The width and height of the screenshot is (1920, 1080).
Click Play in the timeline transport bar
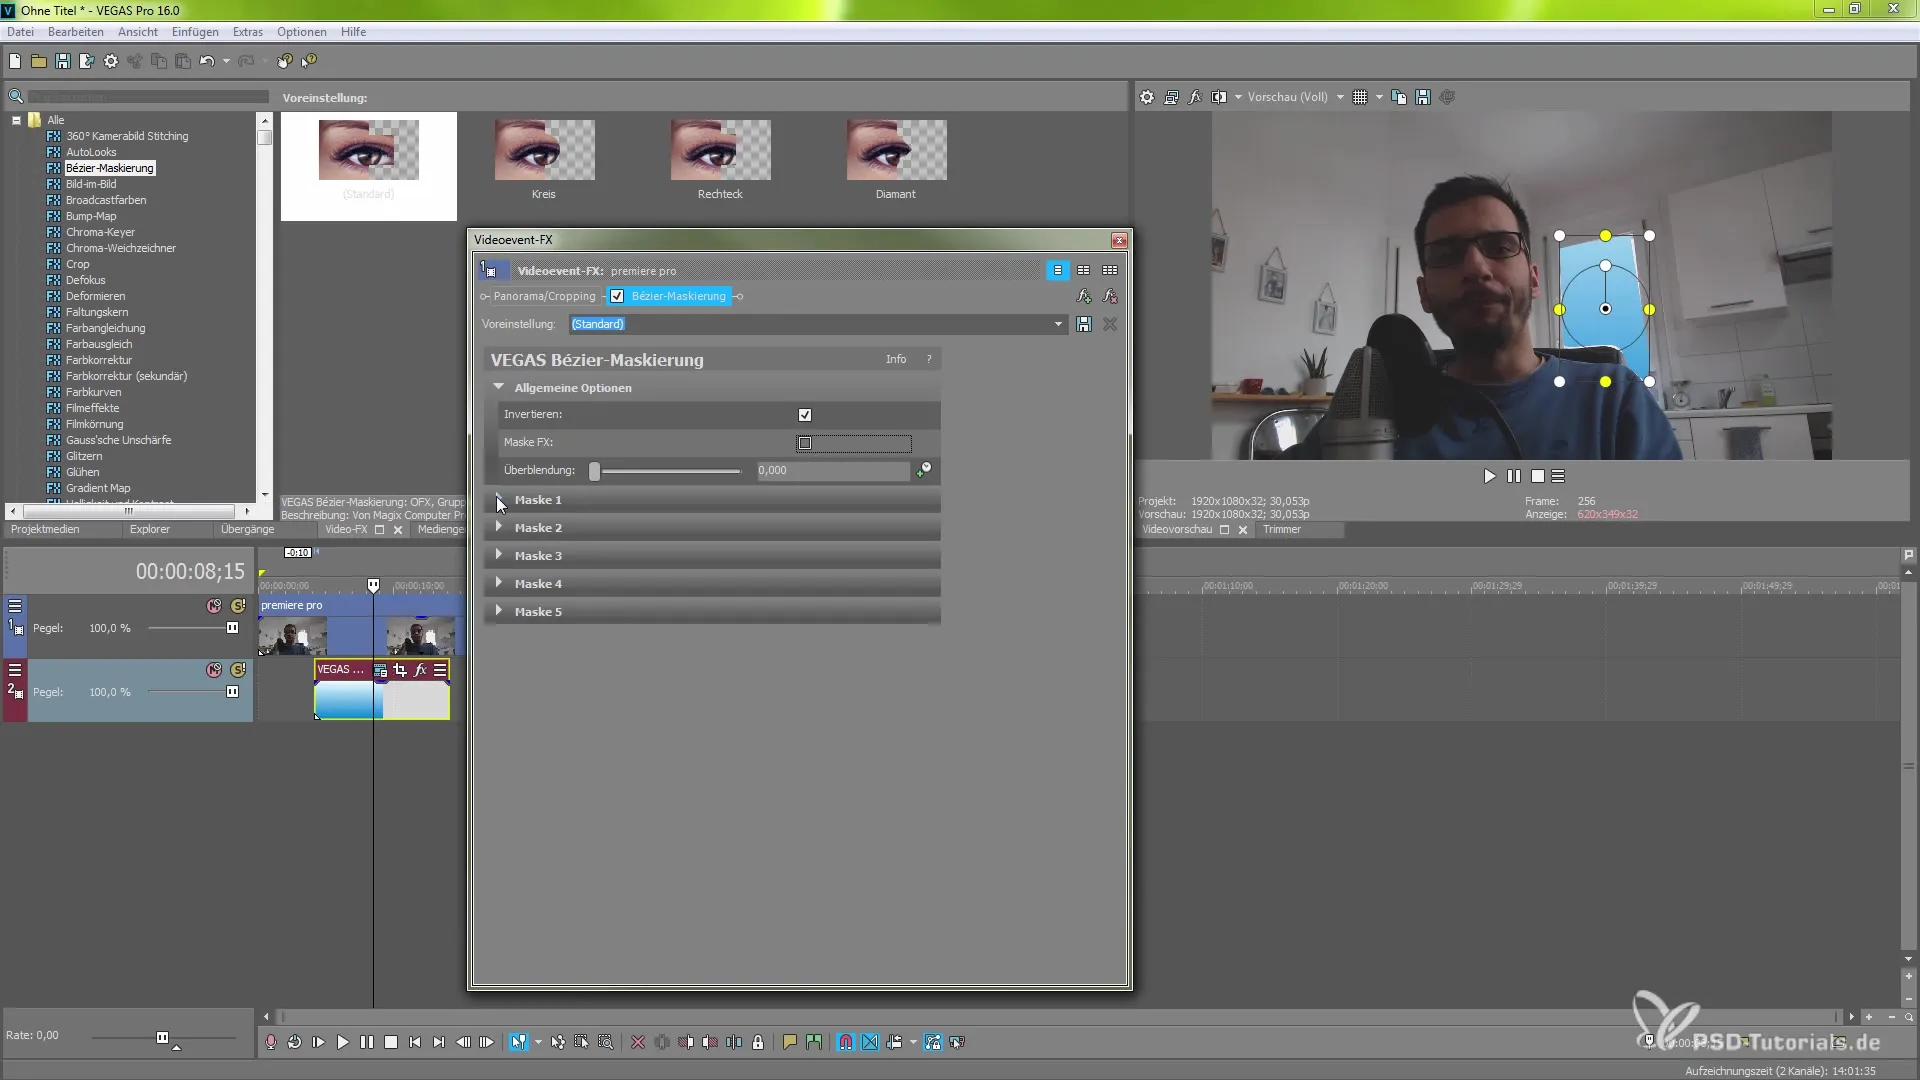coord(343,1042)
